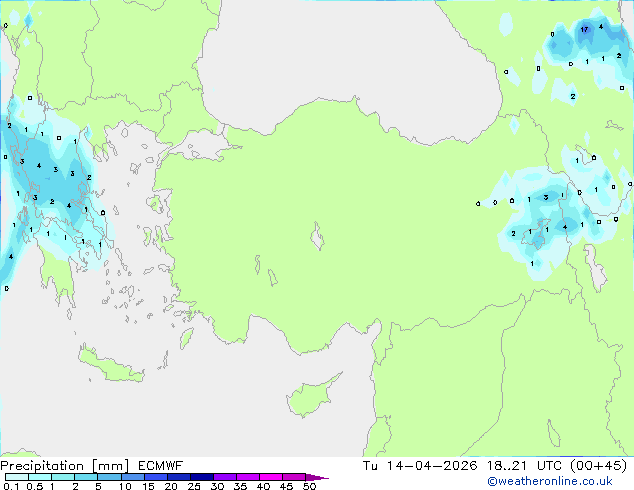Click the 'Precipitation [mm]' title text
This screenshot has width=634, height=490.
pos(65,466)
